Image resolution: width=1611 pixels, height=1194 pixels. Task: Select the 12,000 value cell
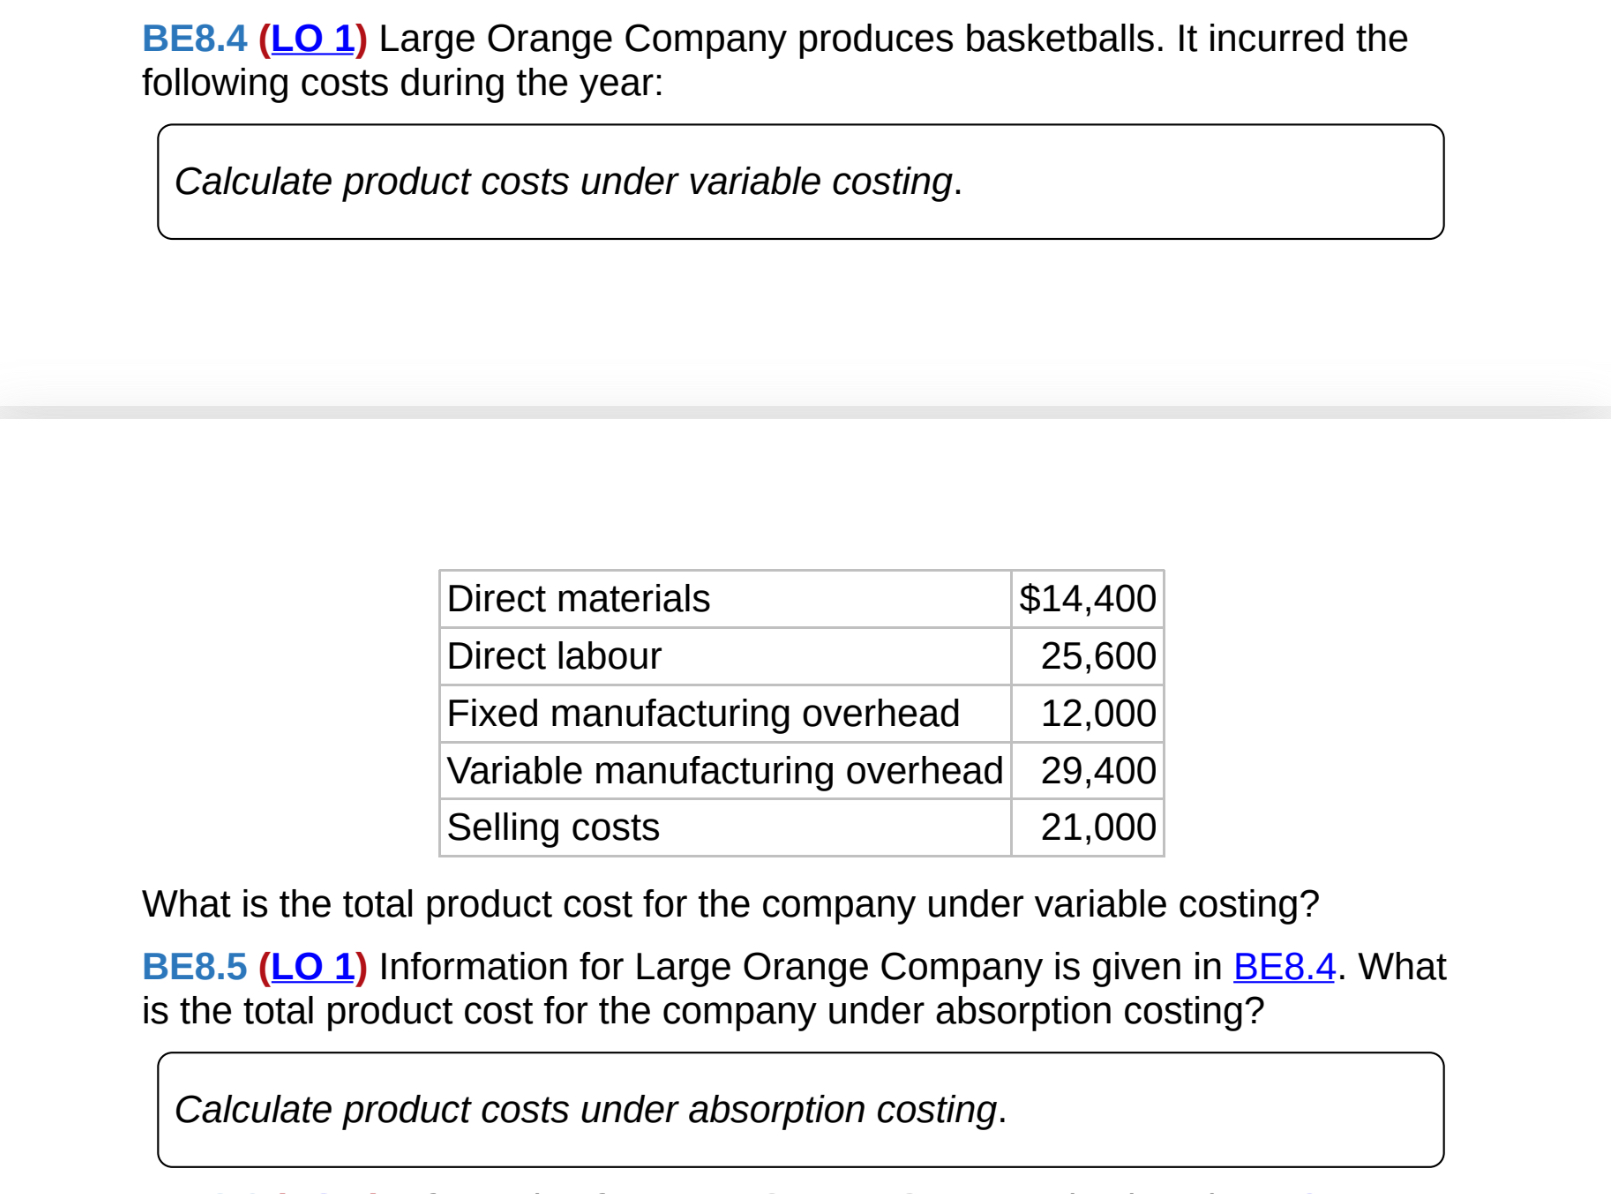click(1088, 713)
